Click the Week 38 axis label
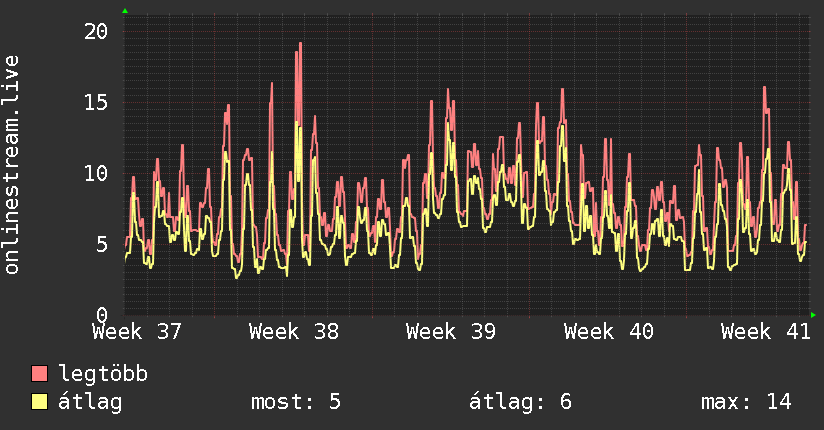The image size is (824, 430). click(x=294, y=332)
